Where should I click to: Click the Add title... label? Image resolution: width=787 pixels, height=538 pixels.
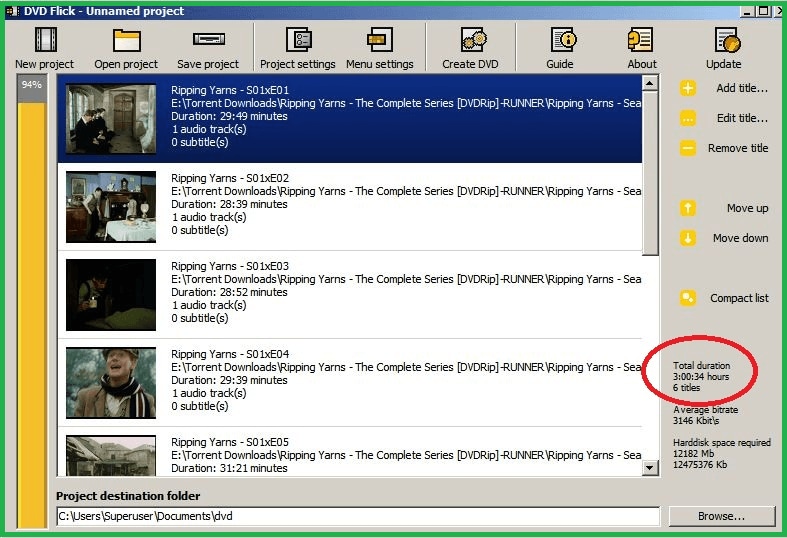coord(742,88)
